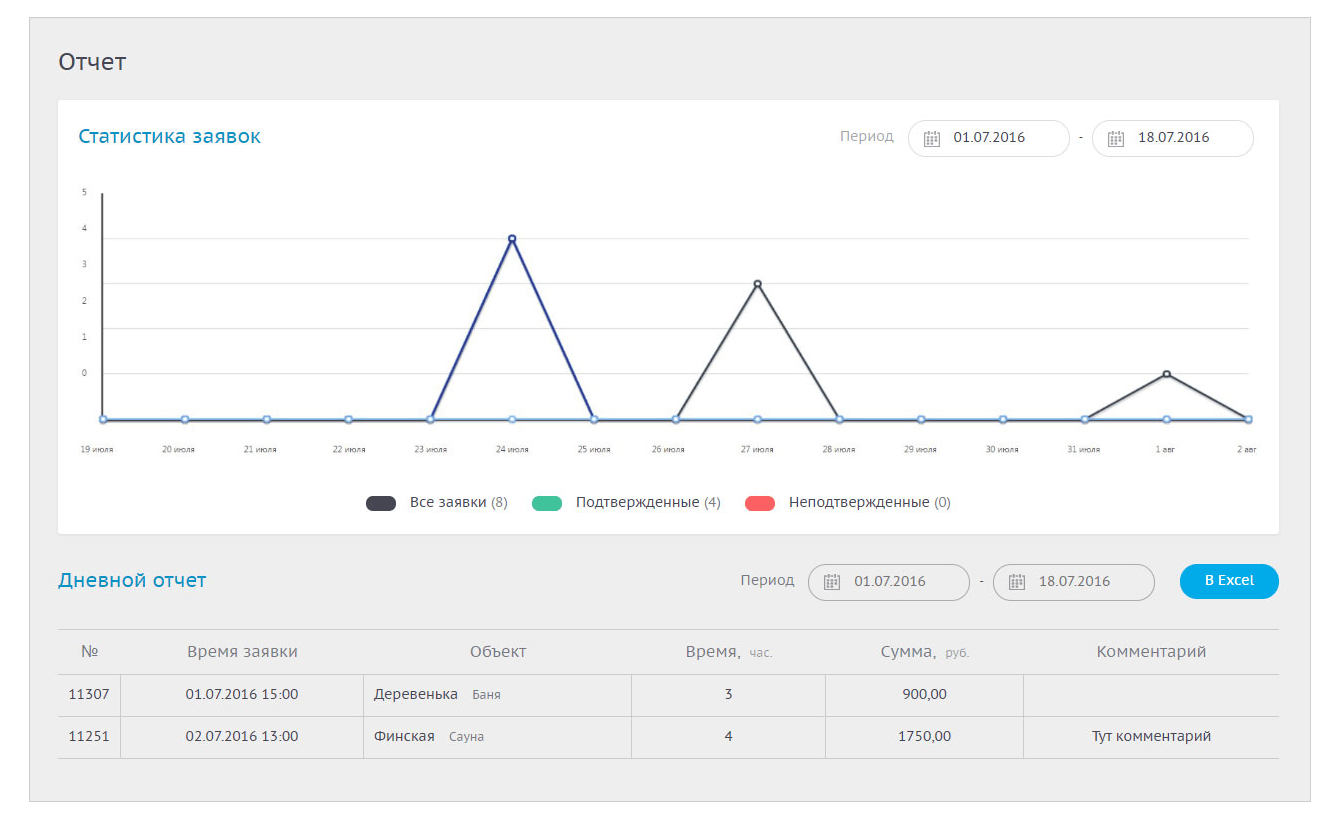1340x820 pixels.
Task: Click 18.07.2016 date text in Статистика заявок
Action: click(x=1173, y=138)
